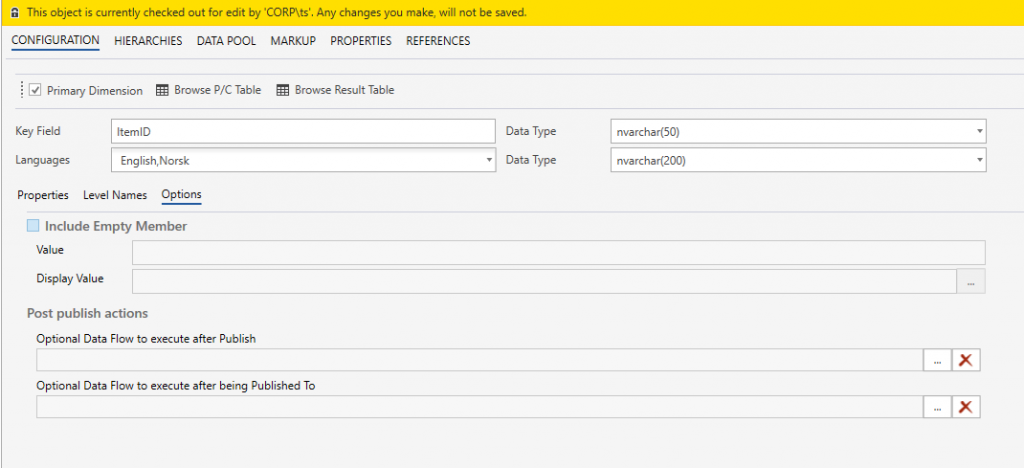1024x468 pixels.
Task: Click the Browse Result Table grid icon
Action: [283, 90]
